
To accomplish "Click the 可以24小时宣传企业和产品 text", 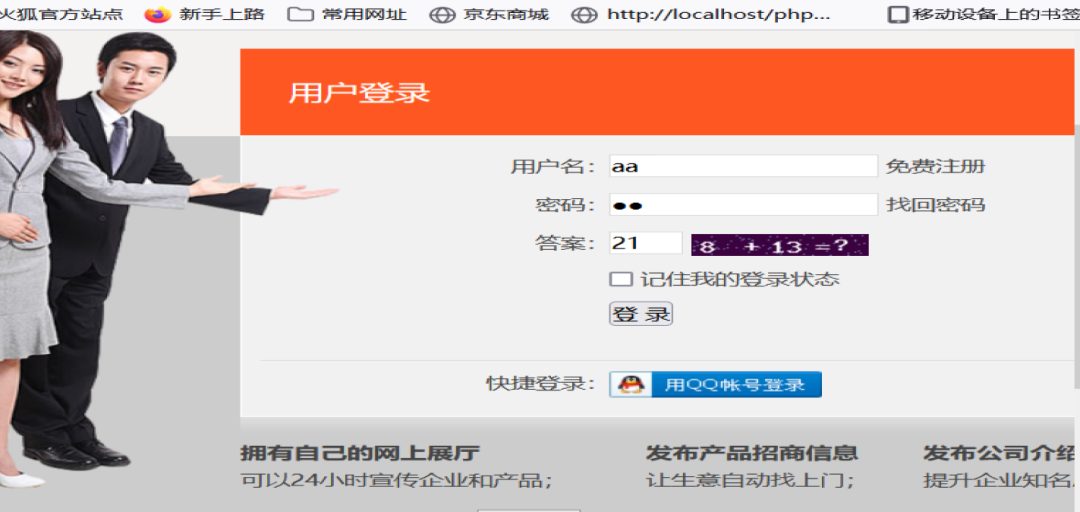I will (396, 480).
